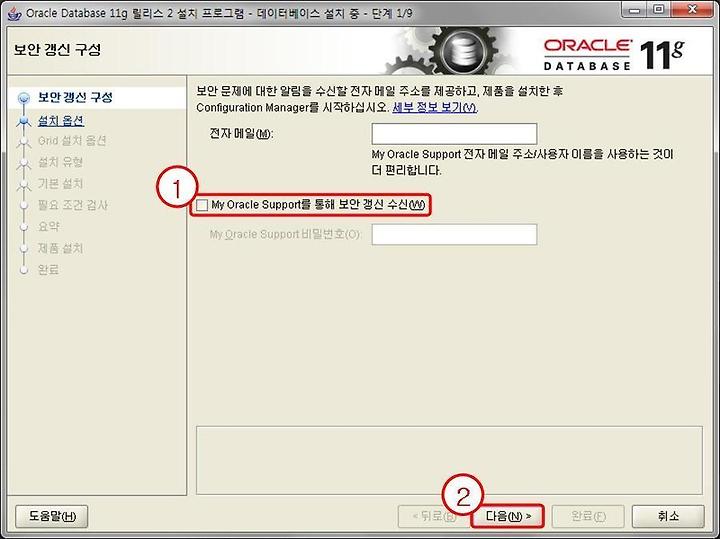Click the My Oracle Support 비밀번호(O) label
Screen dimensions: 720x539
point(285,234)
